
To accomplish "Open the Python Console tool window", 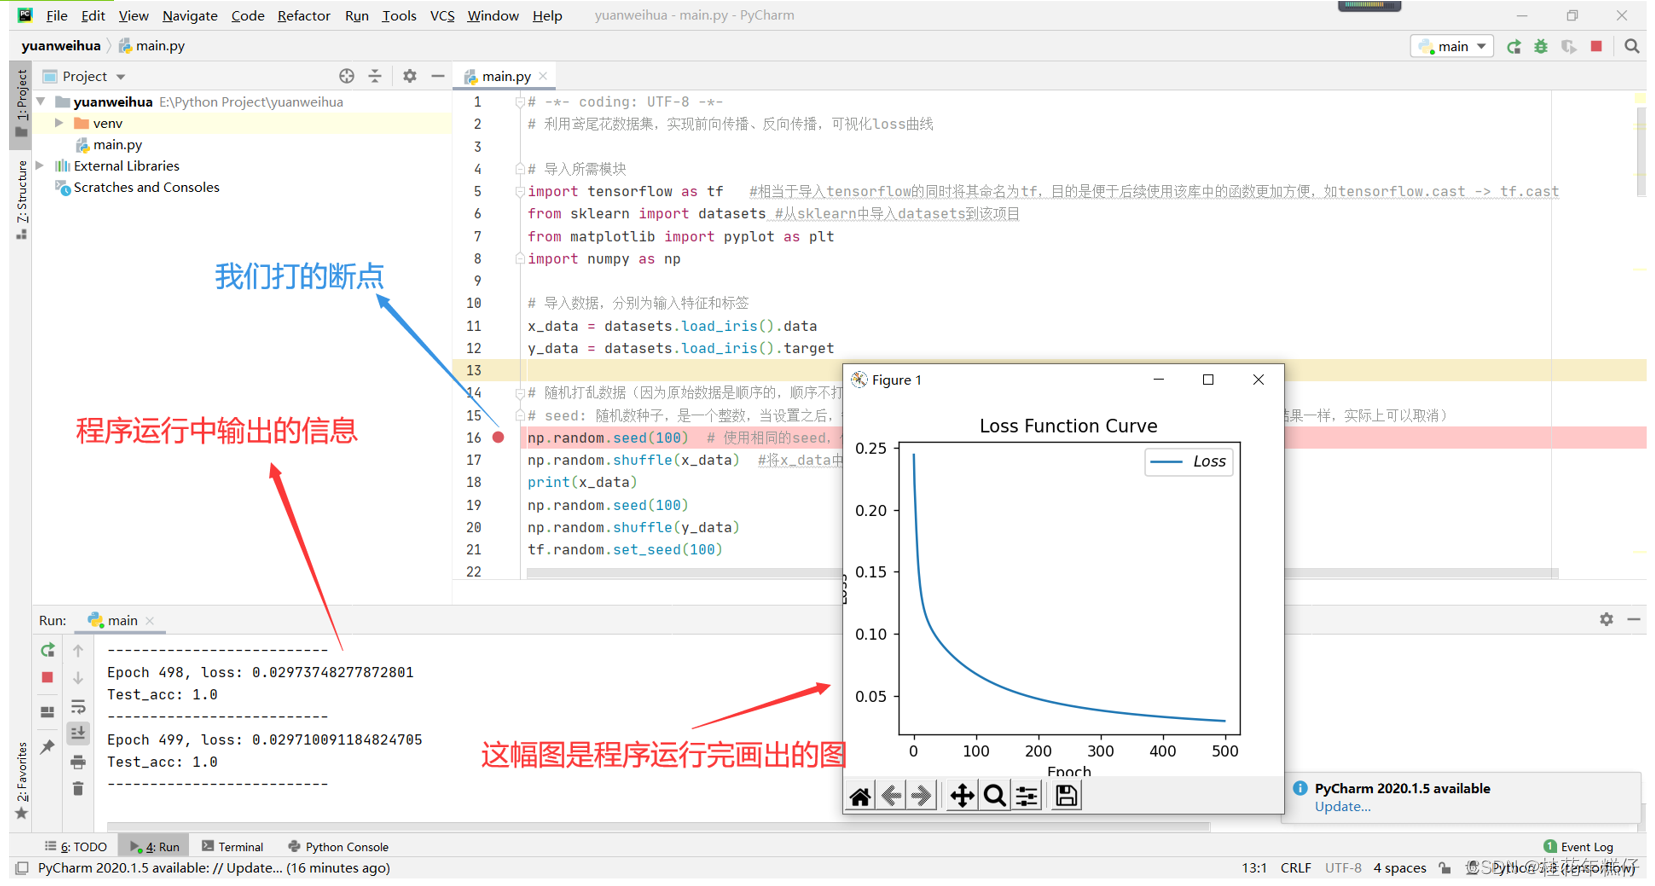I will 338,847.
